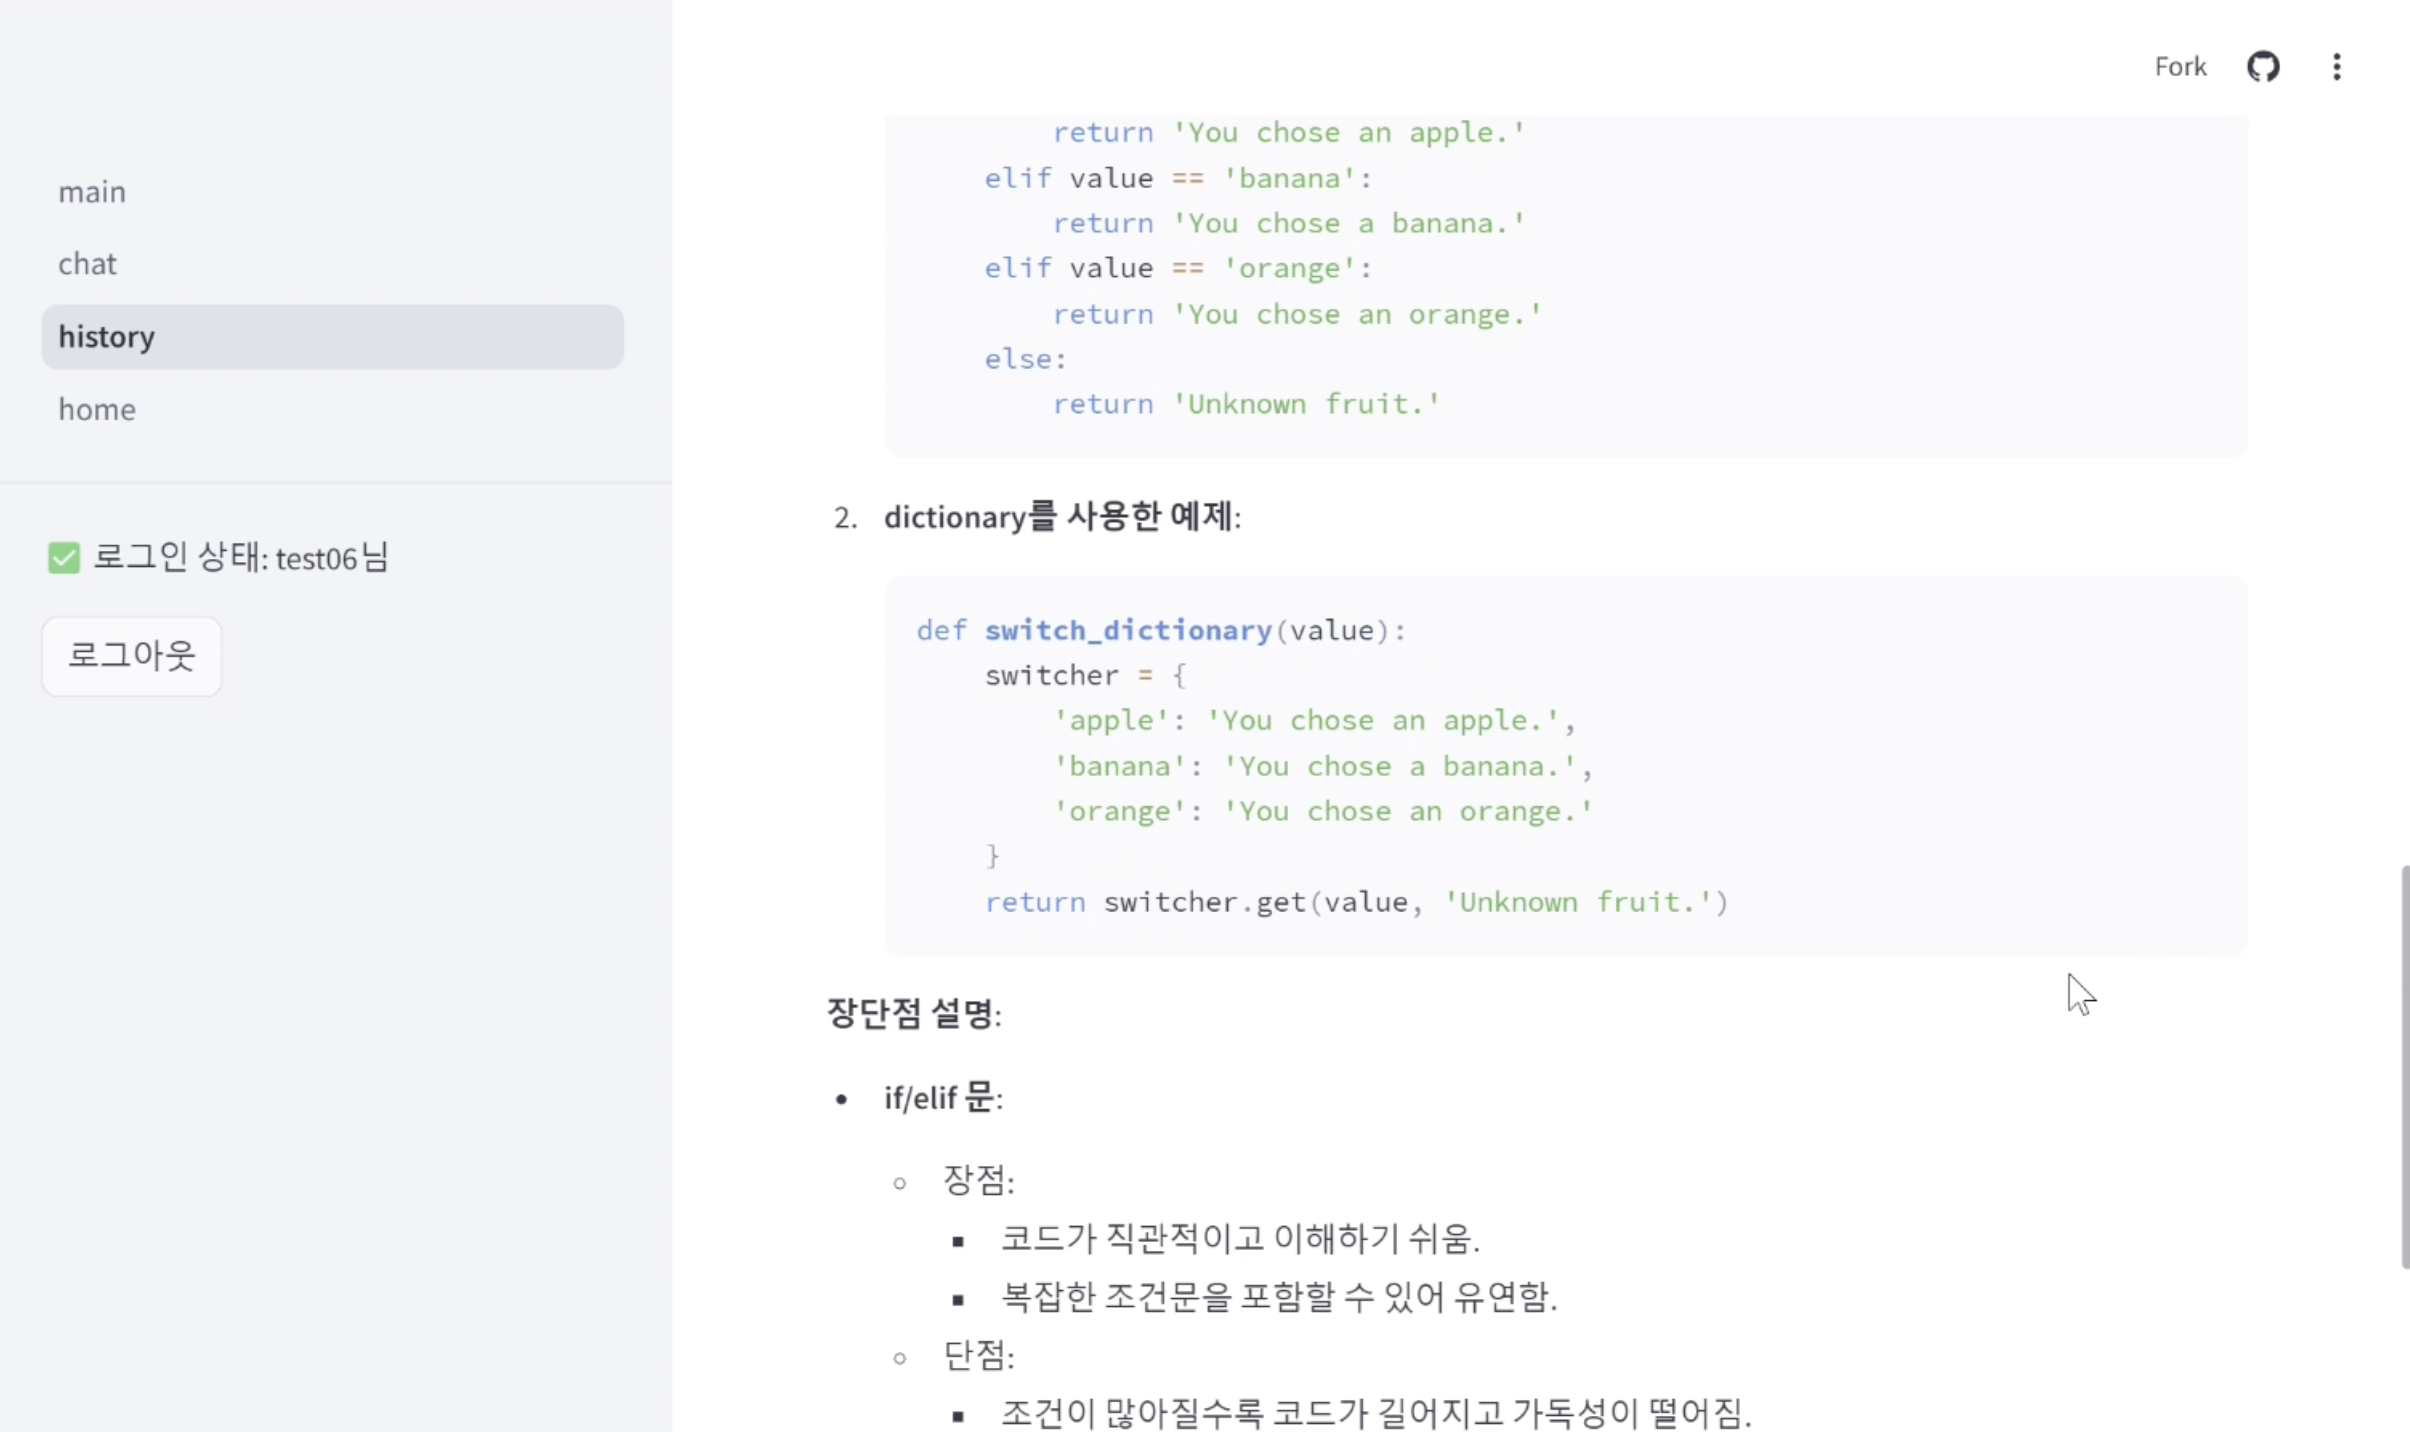Click the '조건이 많아질수록' bullet text
This screenshot has width=2410, height=1432.
coord(1135,1413)
